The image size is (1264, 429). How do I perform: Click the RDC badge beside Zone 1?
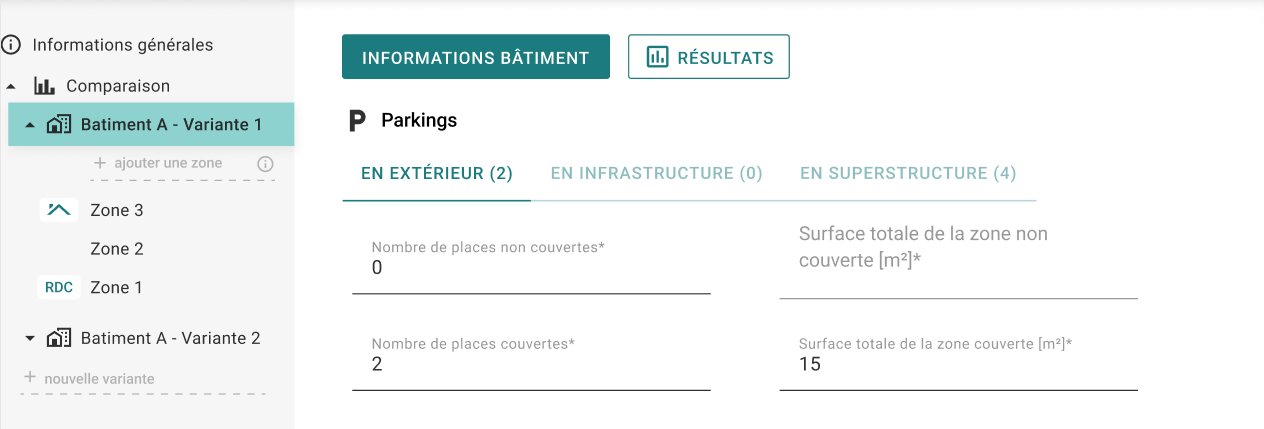point(59,287)
